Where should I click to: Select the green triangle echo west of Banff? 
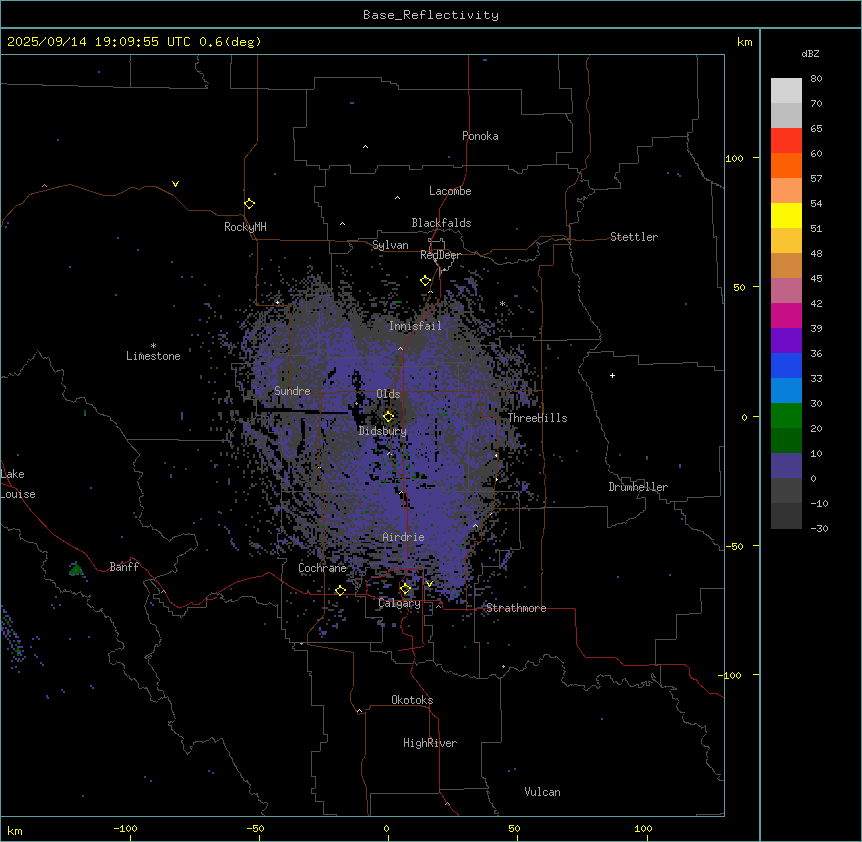(x=76, y=569)
